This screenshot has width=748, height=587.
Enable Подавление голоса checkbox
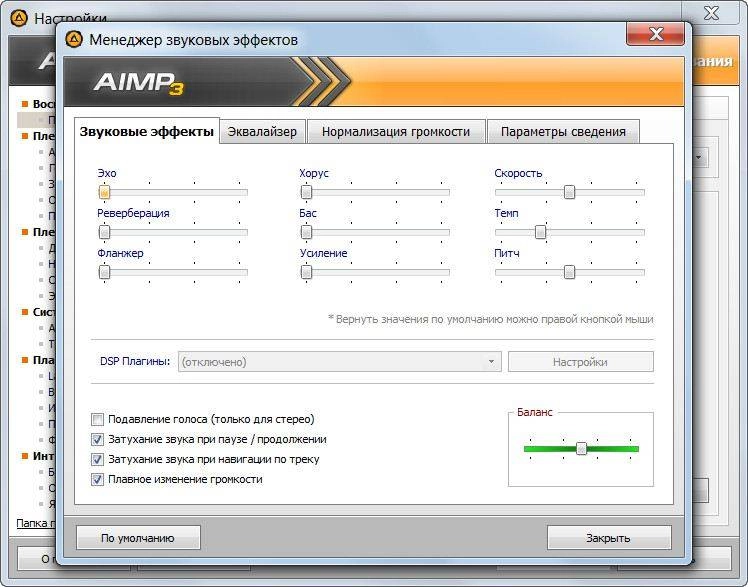tap(97, 420)
